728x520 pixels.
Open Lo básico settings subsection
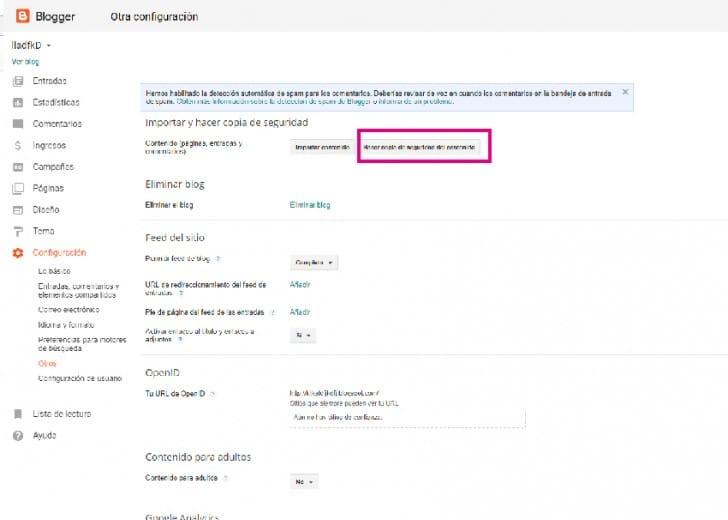coord(54,271)
